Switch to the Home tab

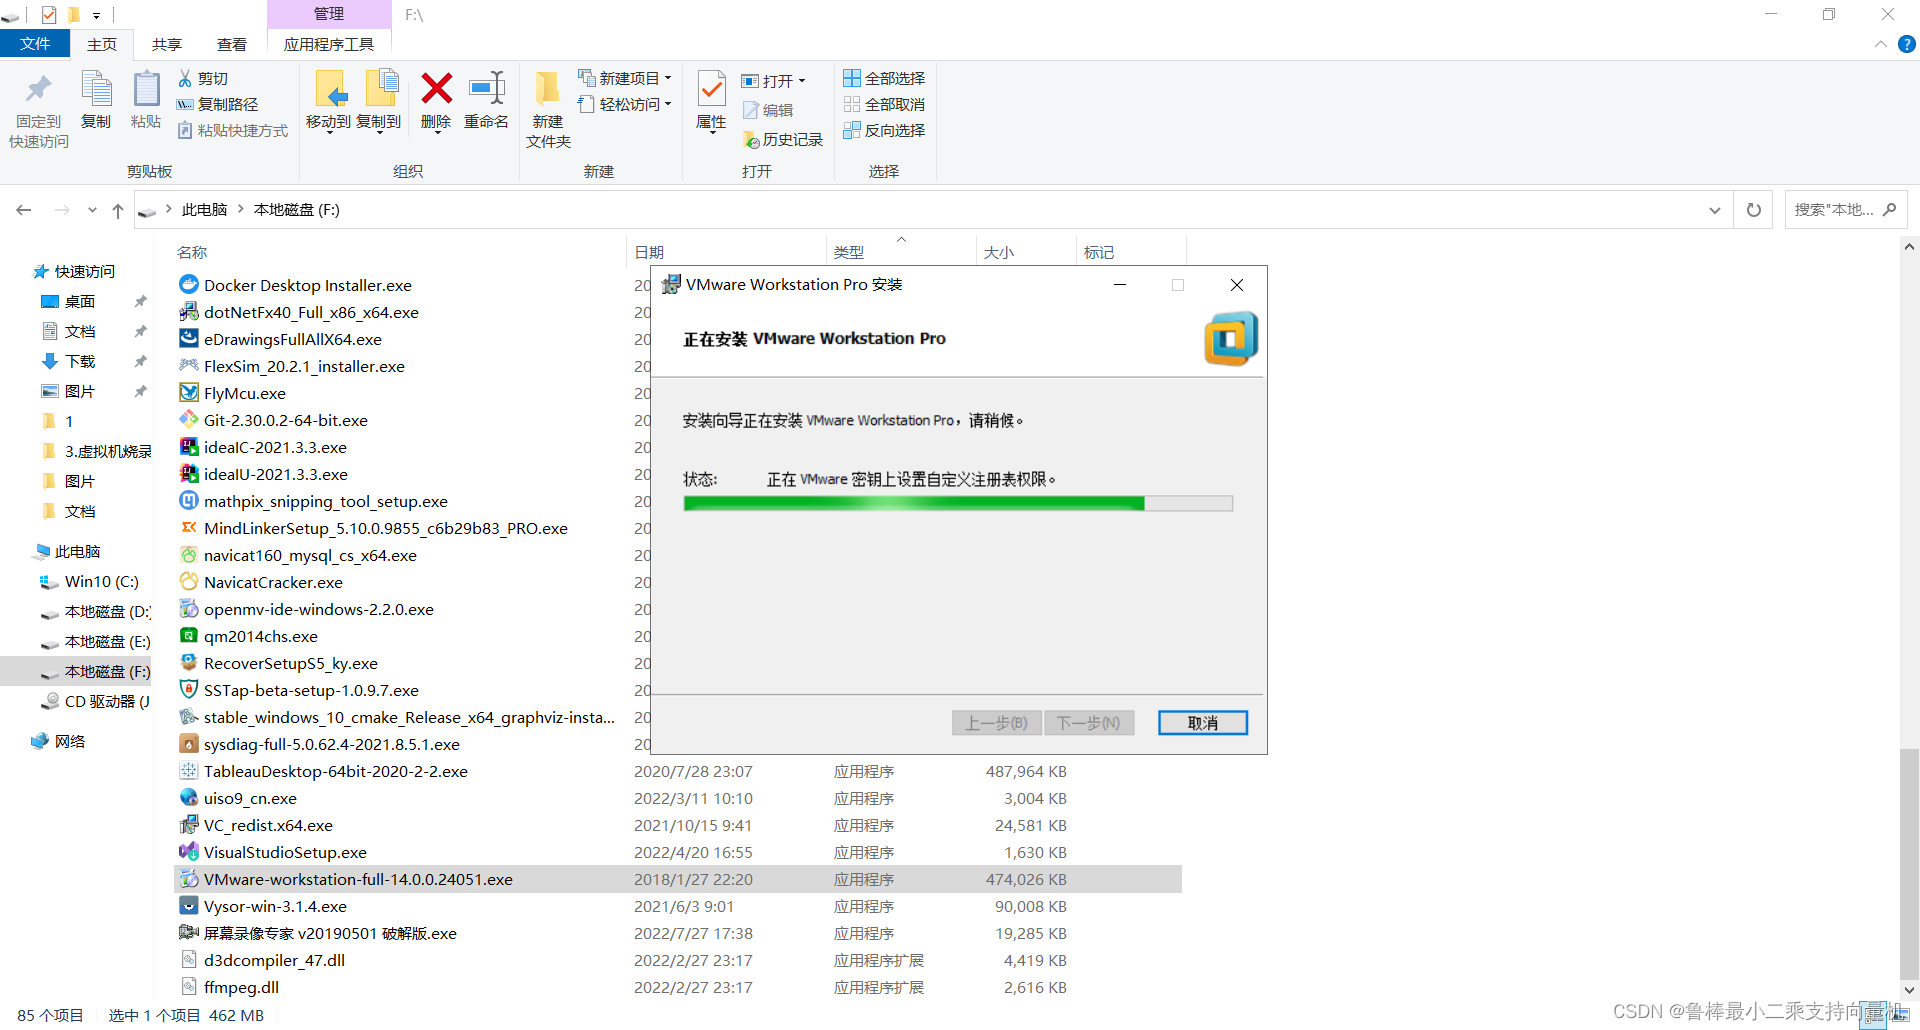tap(102, 44)
